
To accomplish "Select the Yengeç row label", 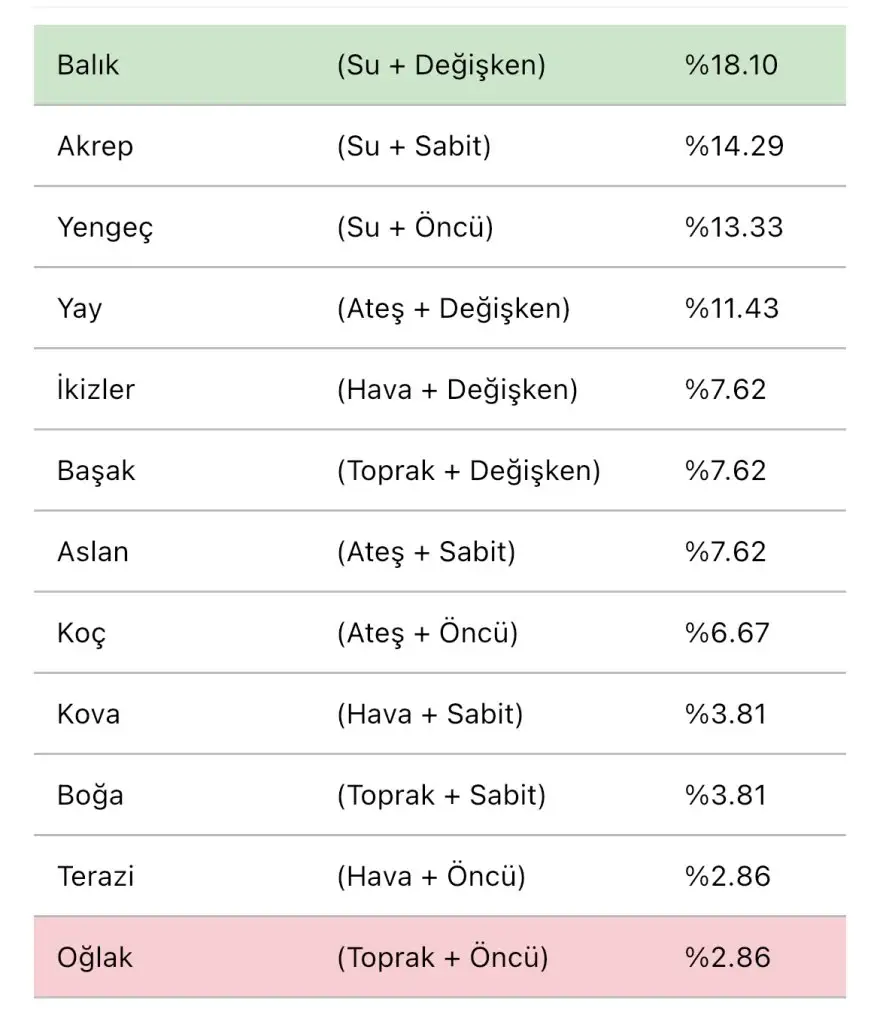I will pos(105,228).
